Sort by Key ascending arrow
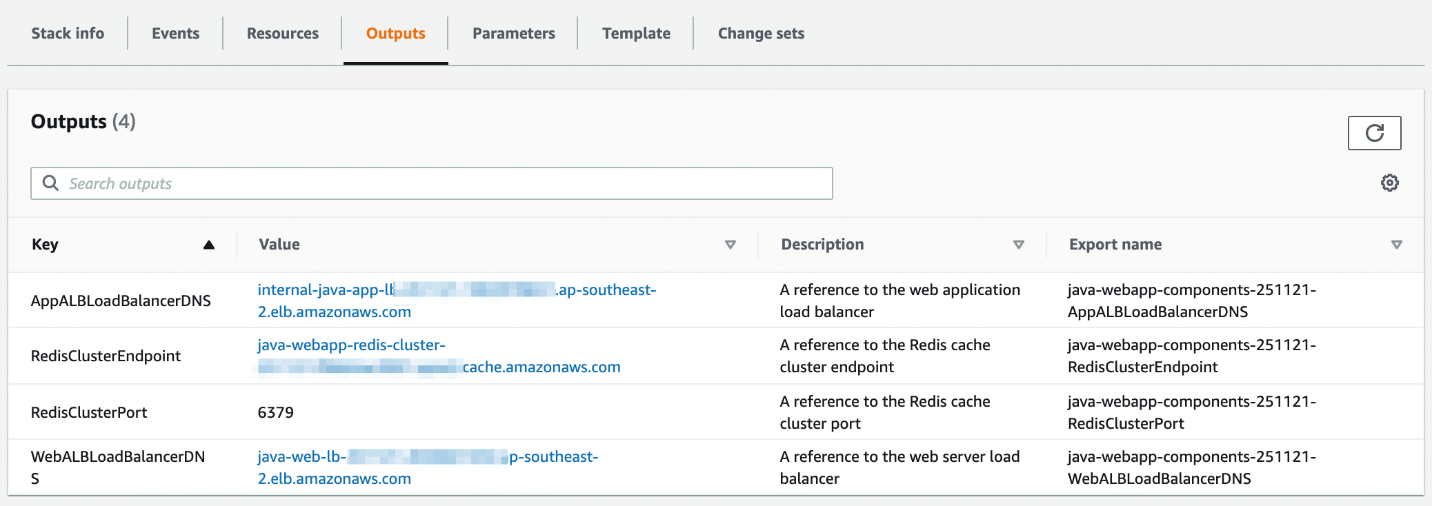Screen dimensions: 1432x506 point(208,245)
